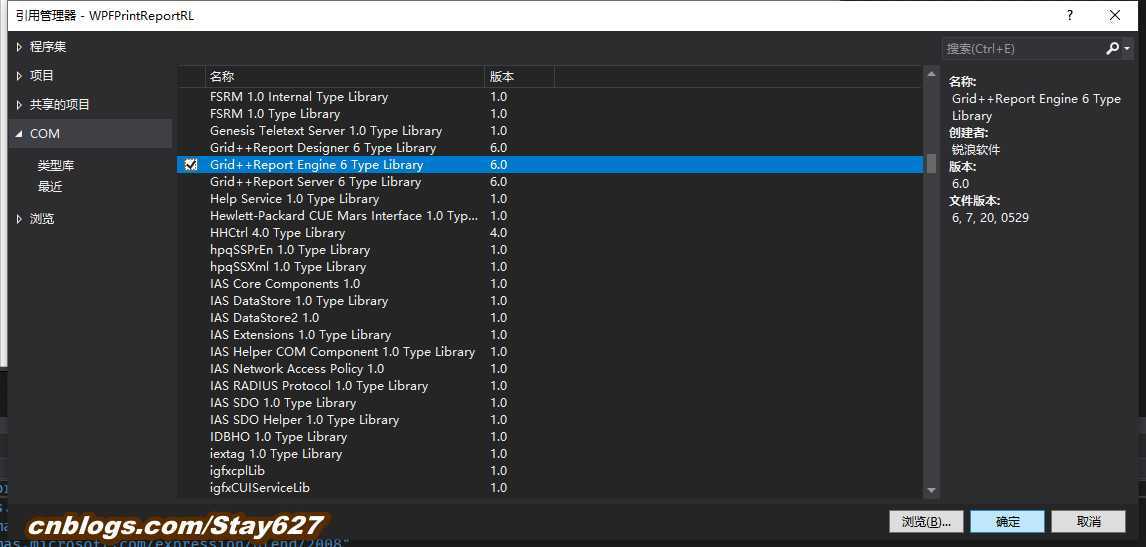
Task: Select IDBHO 1.0 Type Library
Action: (x=550, y=437)
